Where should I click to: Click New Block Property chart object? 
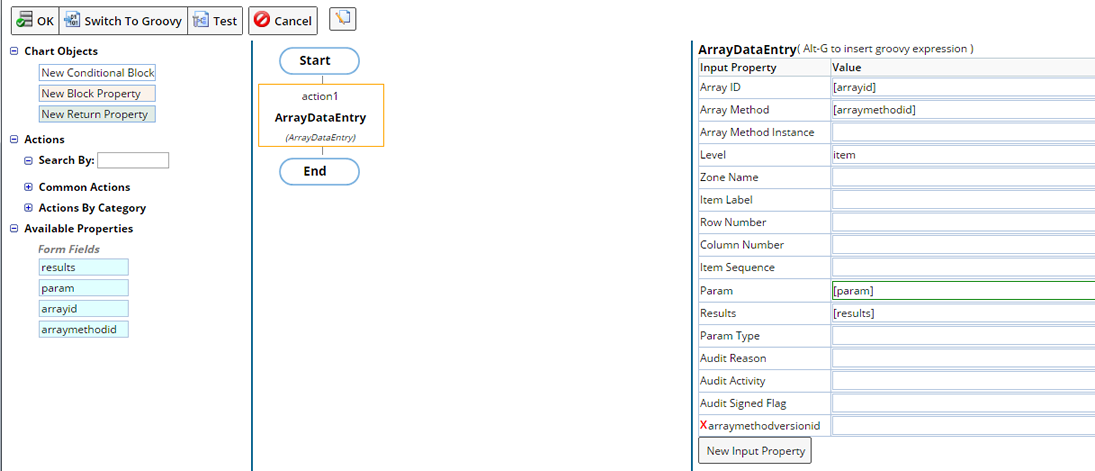97,94
